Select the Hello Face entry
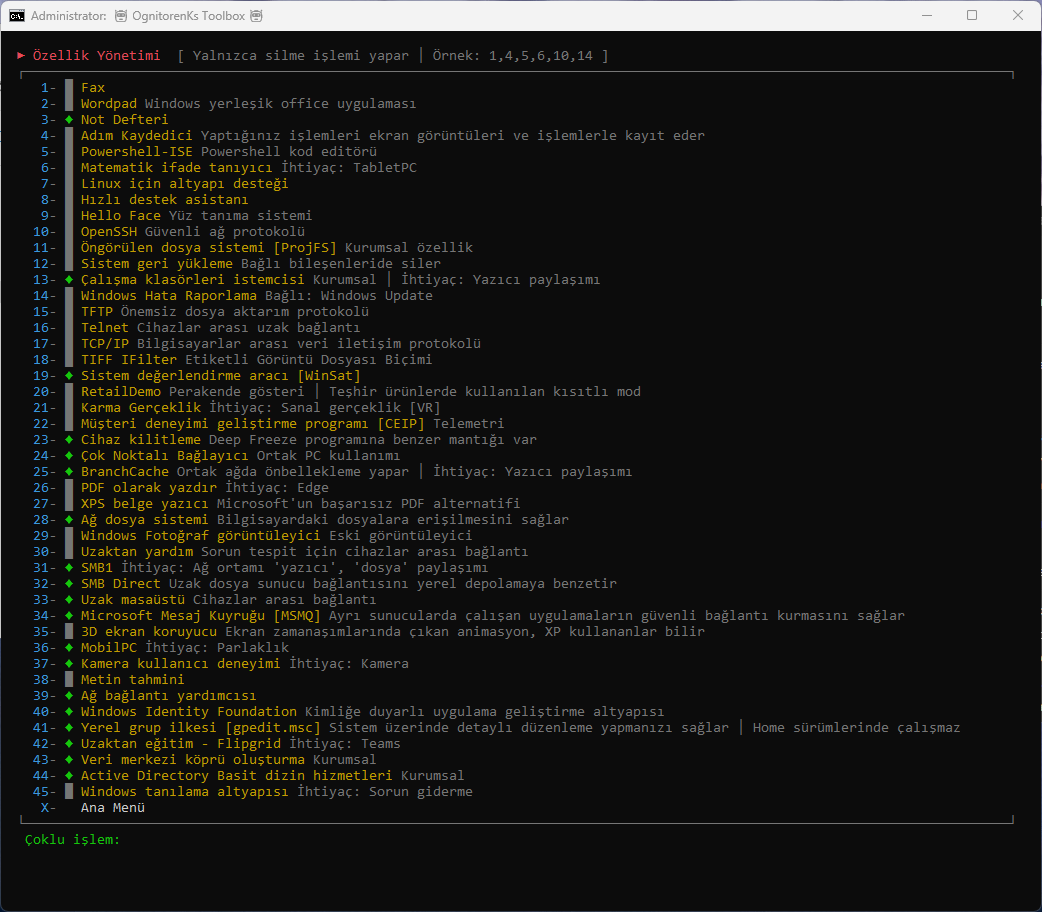 121,215
